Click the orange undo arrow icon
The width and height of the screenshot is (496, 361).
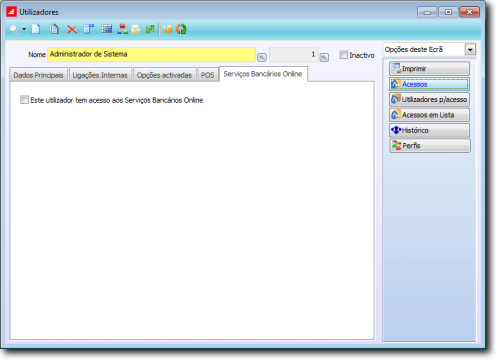(x=168, y=29)
